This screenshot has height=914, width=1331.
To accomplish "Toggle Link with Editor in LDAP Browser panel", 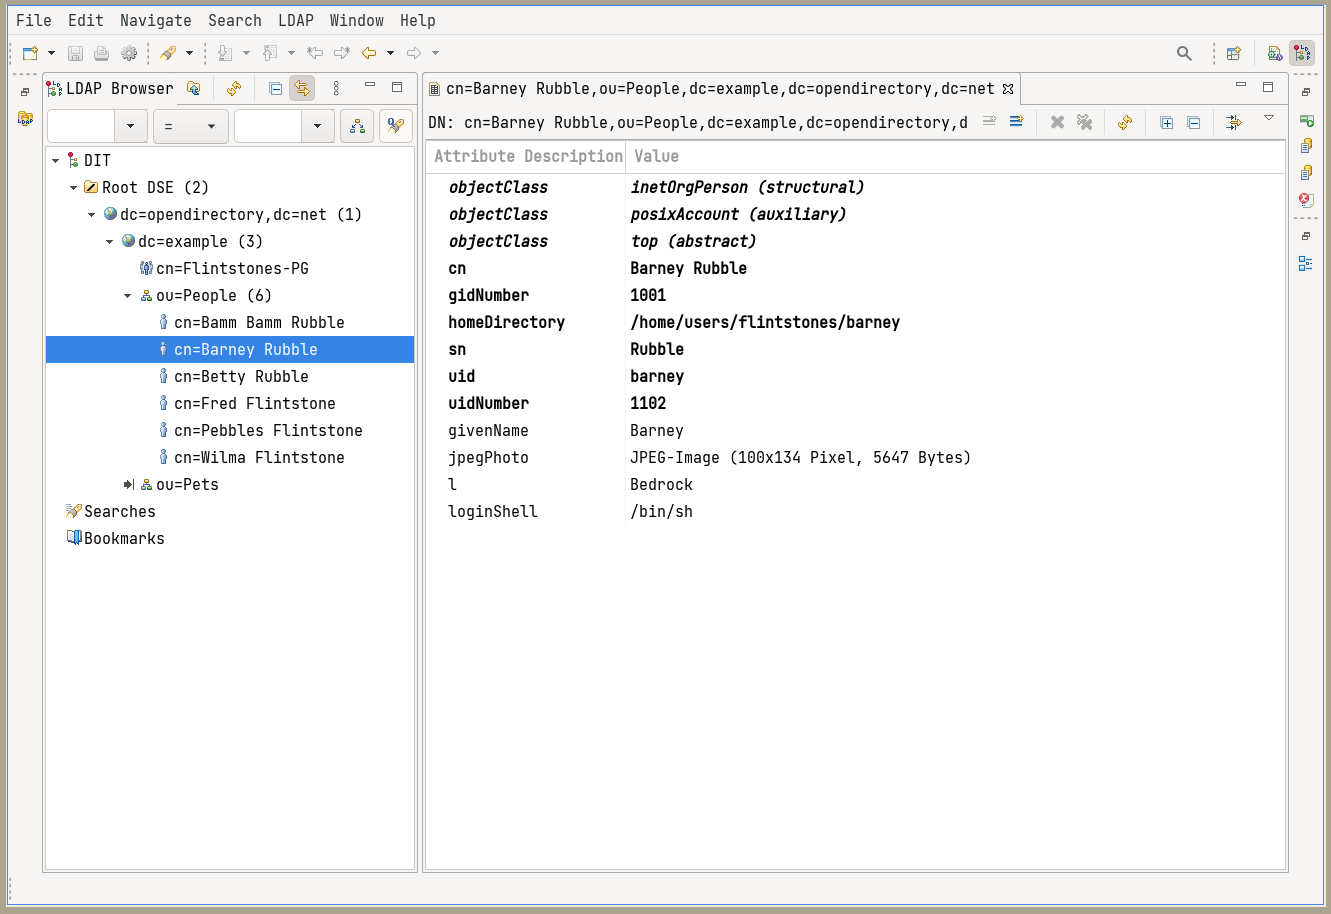I will click(x=302, y=88).
